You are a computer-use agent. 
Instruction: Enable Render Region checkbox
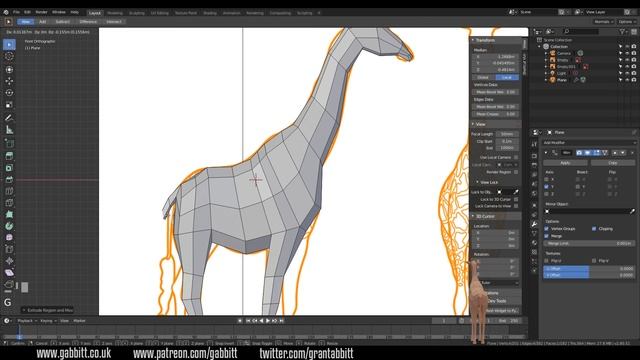click(x=516, y=172)
